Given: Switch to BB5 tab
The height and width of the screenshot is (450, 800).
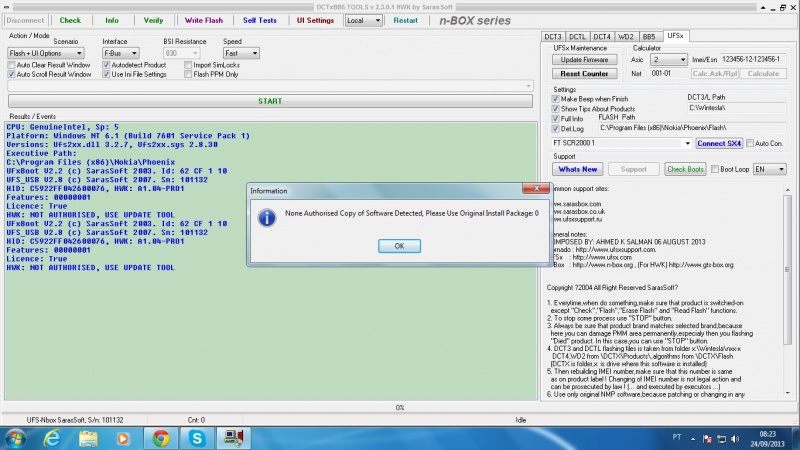Looking at the screenshot, I should pos(649,37).
